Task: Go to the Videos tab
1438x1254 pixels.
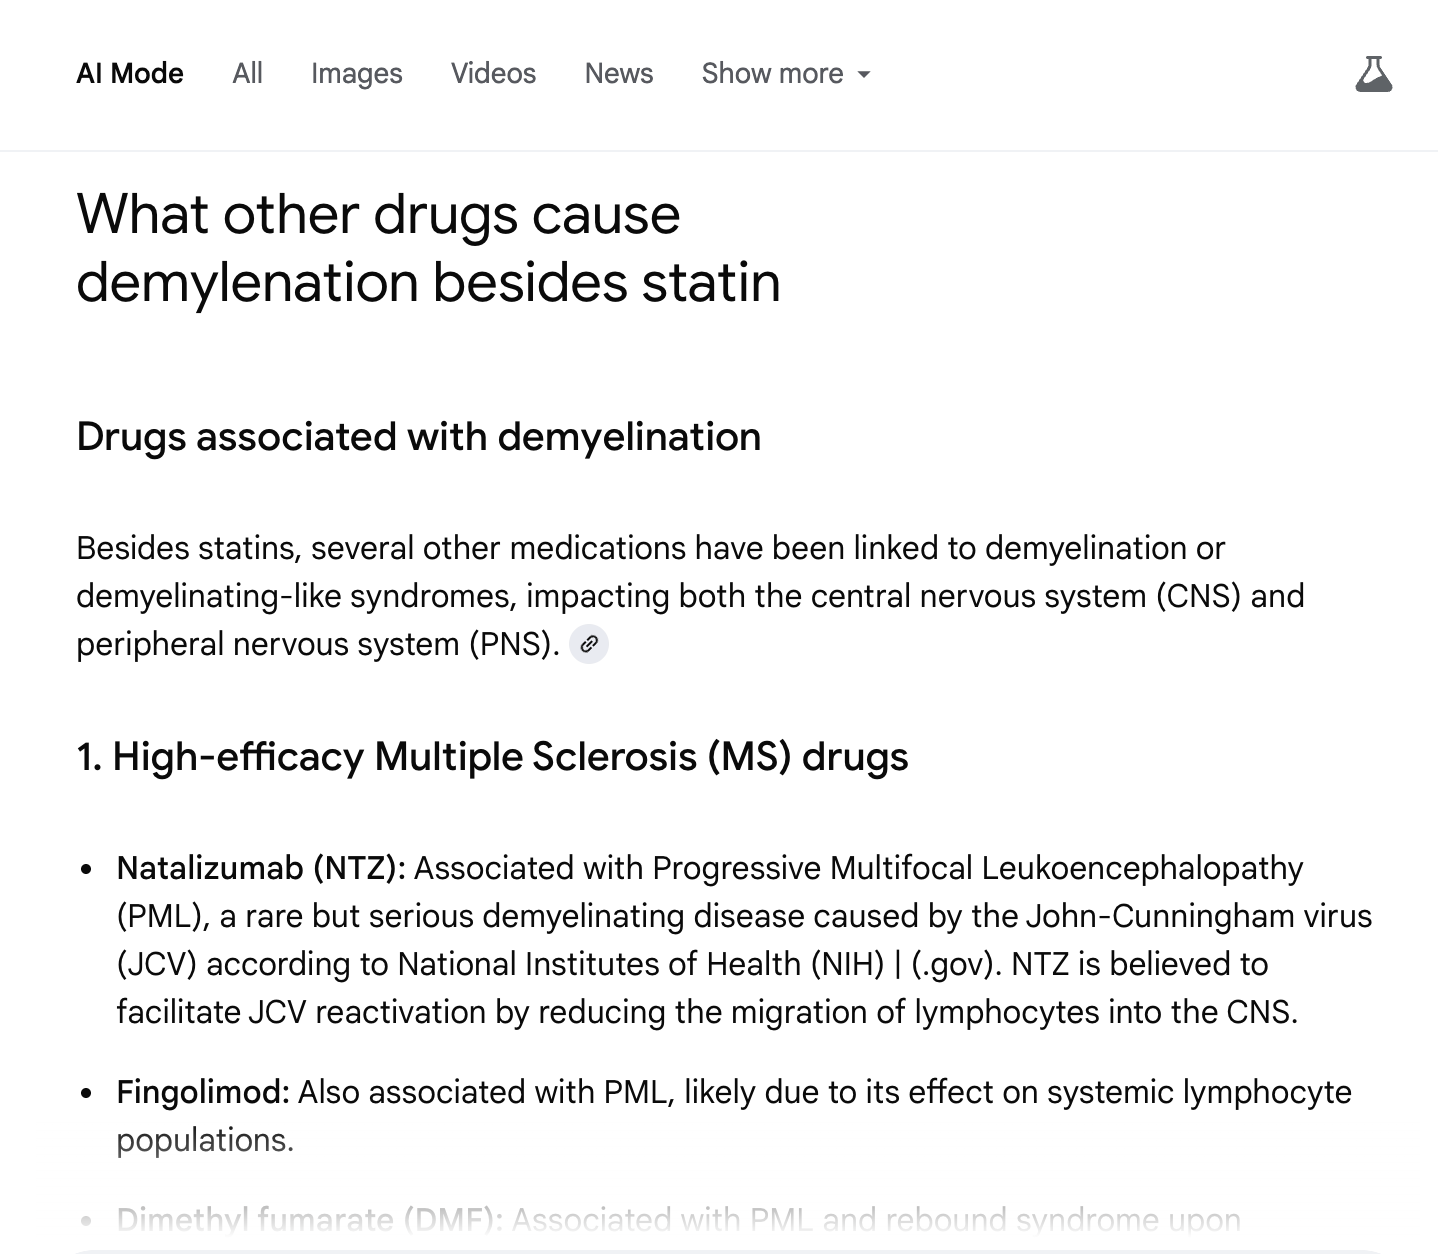Action: (x=493, y=74)
